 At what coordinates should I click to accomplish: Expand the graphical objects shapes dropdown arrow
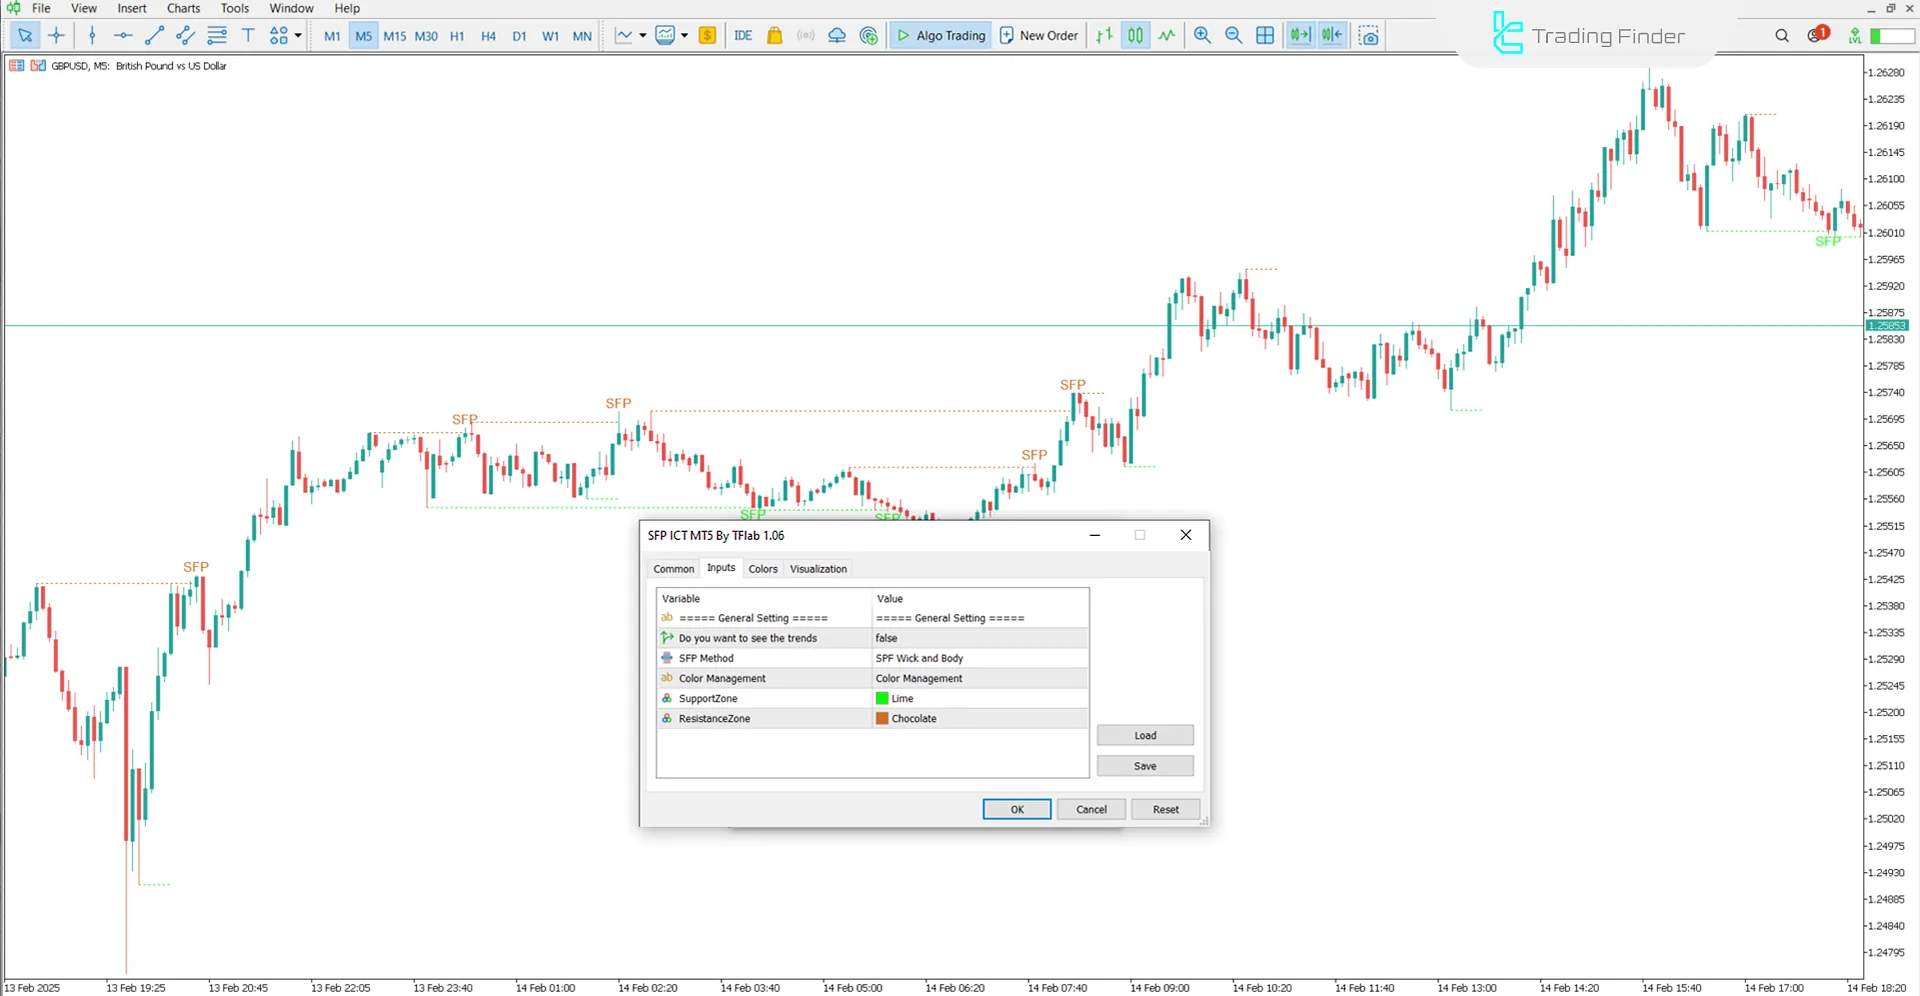point(298,36)
